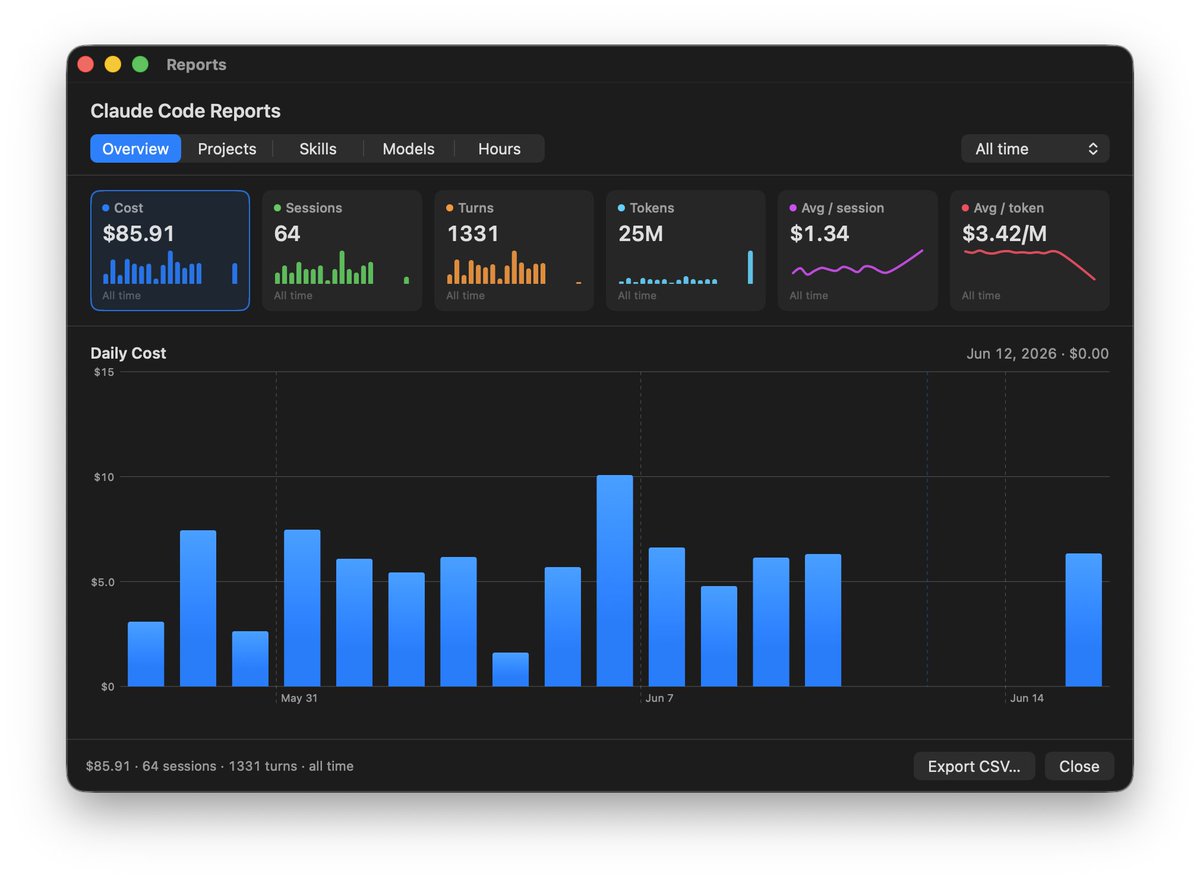
Task: Switch to the Models tab
Action: pos(408,149)
